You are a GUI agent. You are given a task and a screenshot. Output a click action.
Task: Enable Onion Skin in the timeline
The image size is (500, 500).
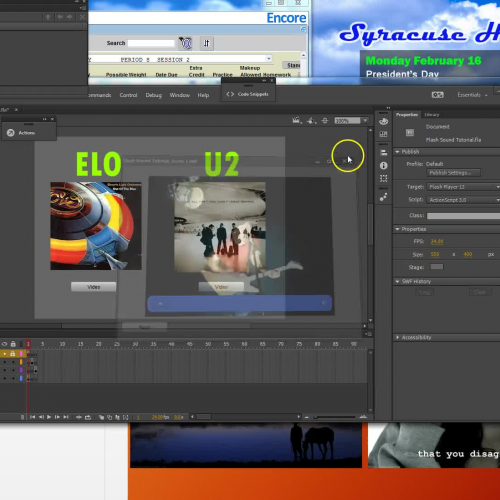(101, 417)
